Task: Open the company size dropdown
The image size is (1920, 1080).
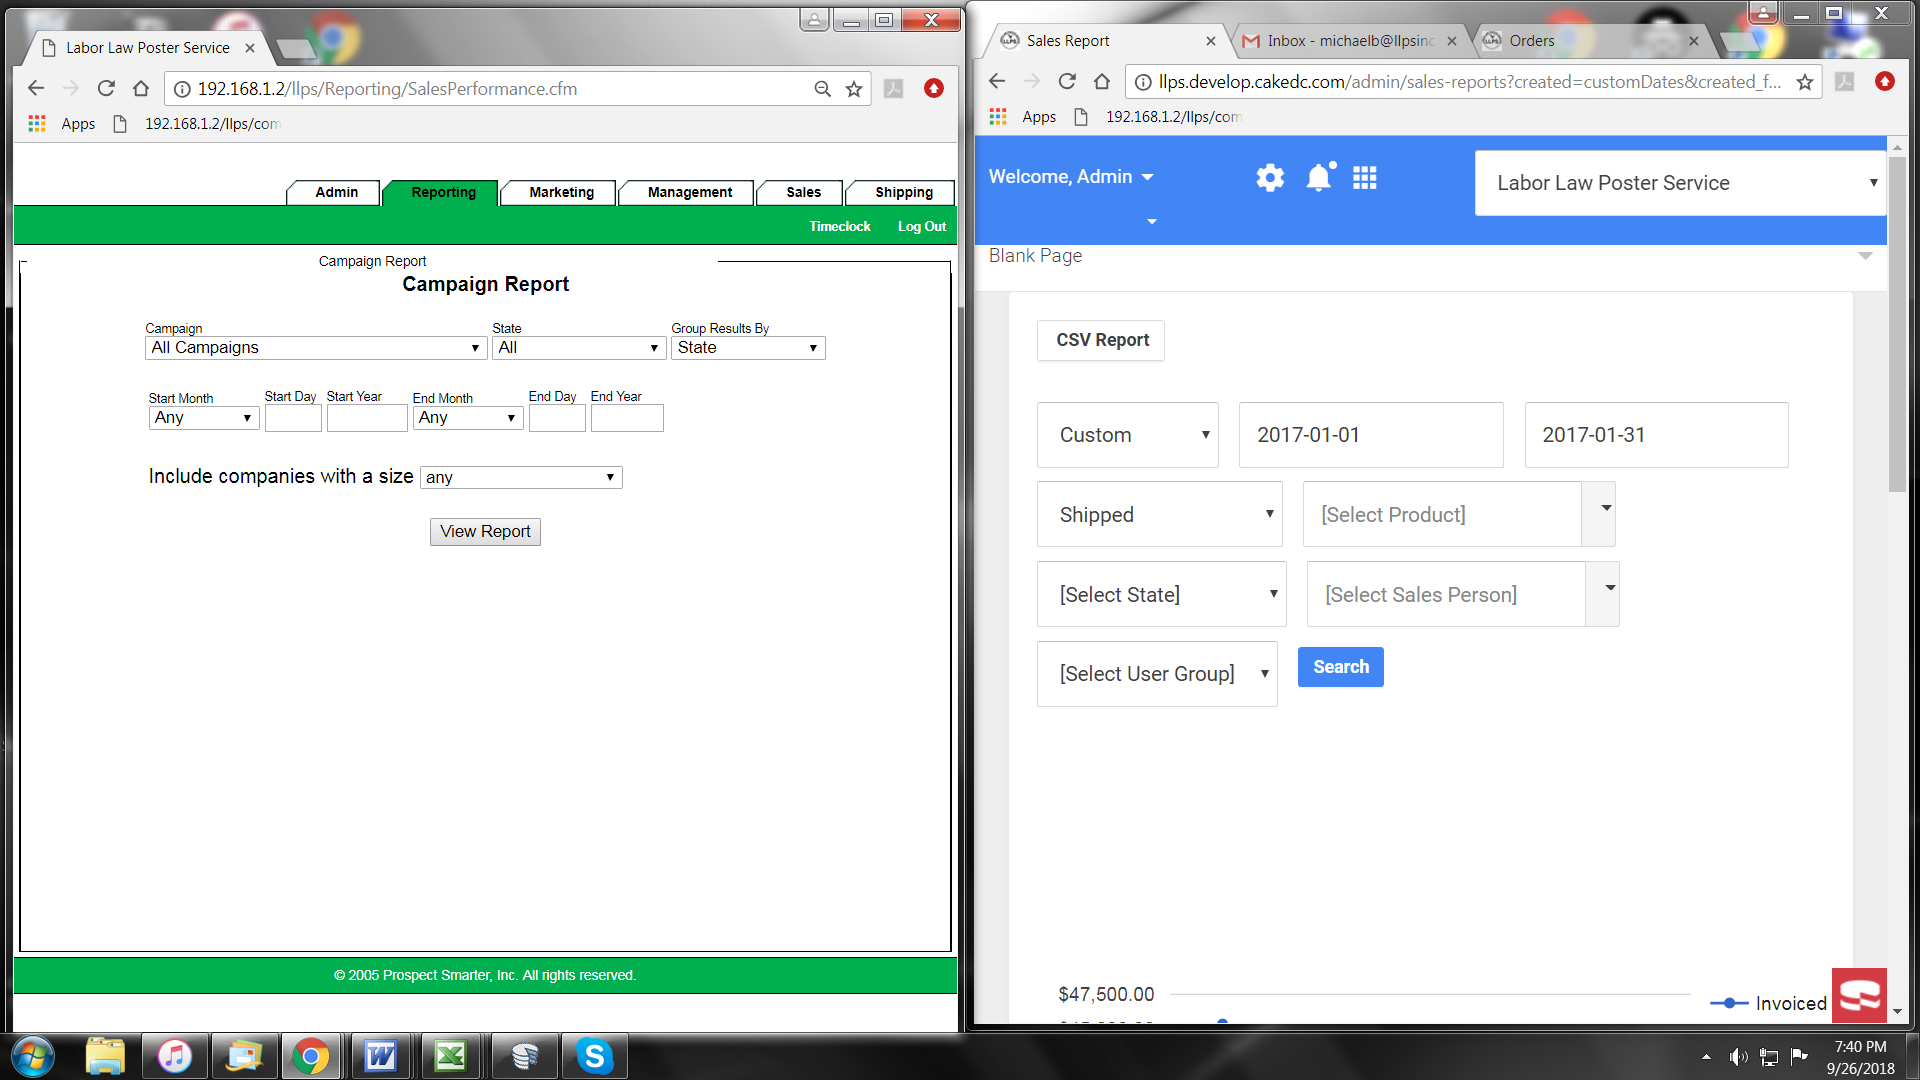Action: click(x=521, y=478)
